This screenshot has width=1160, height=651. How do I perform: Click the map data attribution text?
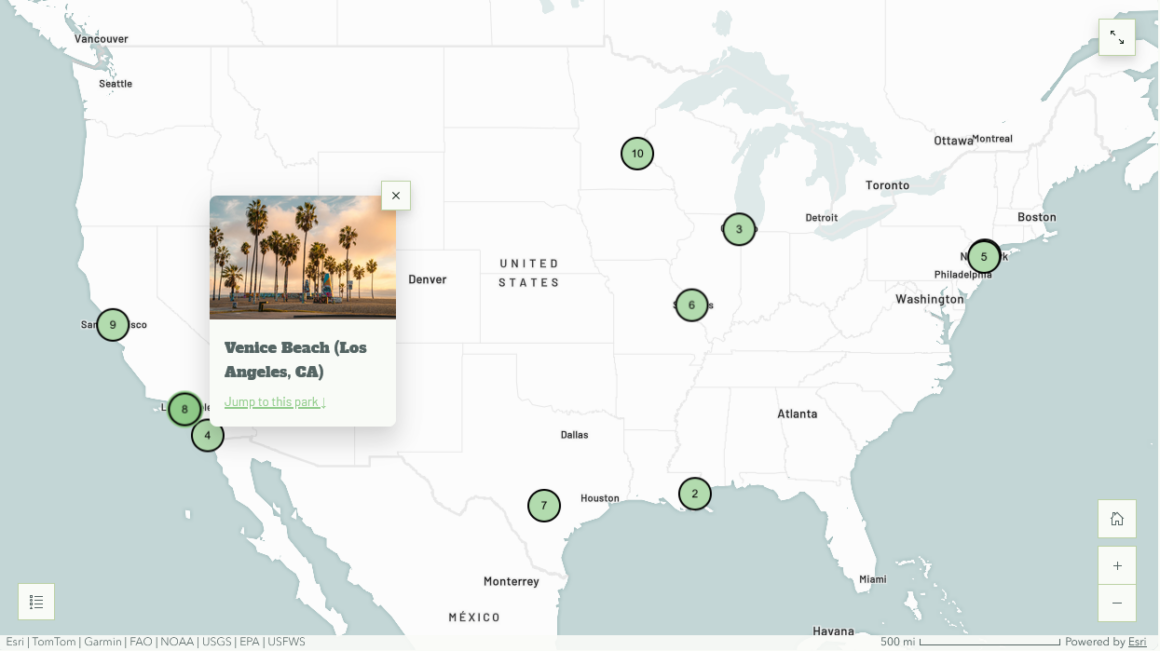[155, 641]
